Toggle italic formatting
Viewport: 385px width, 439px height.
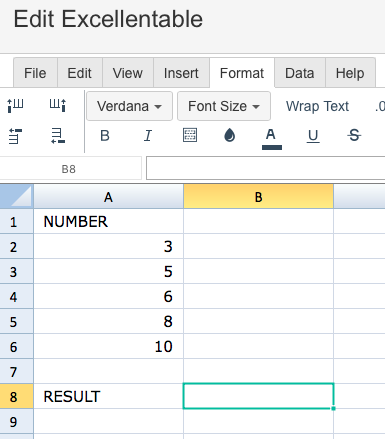[148, 136]
